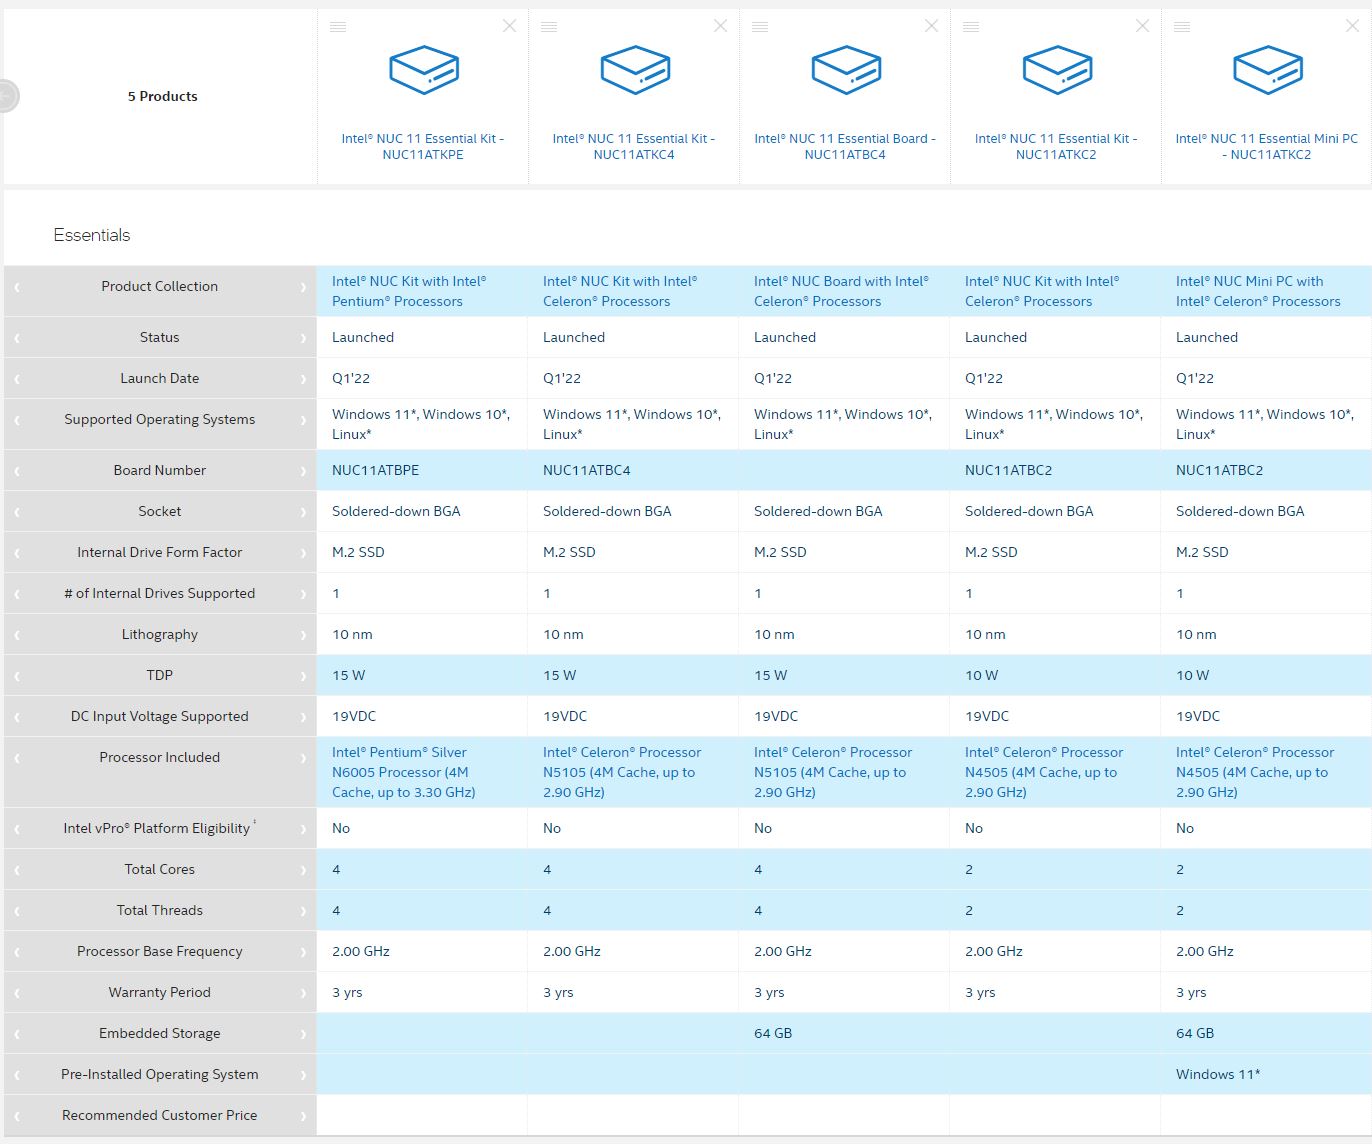The image size is (1372, 1144).
Task: Click the right chevron on the Launch Date row
Action: [x=303, y=379]
